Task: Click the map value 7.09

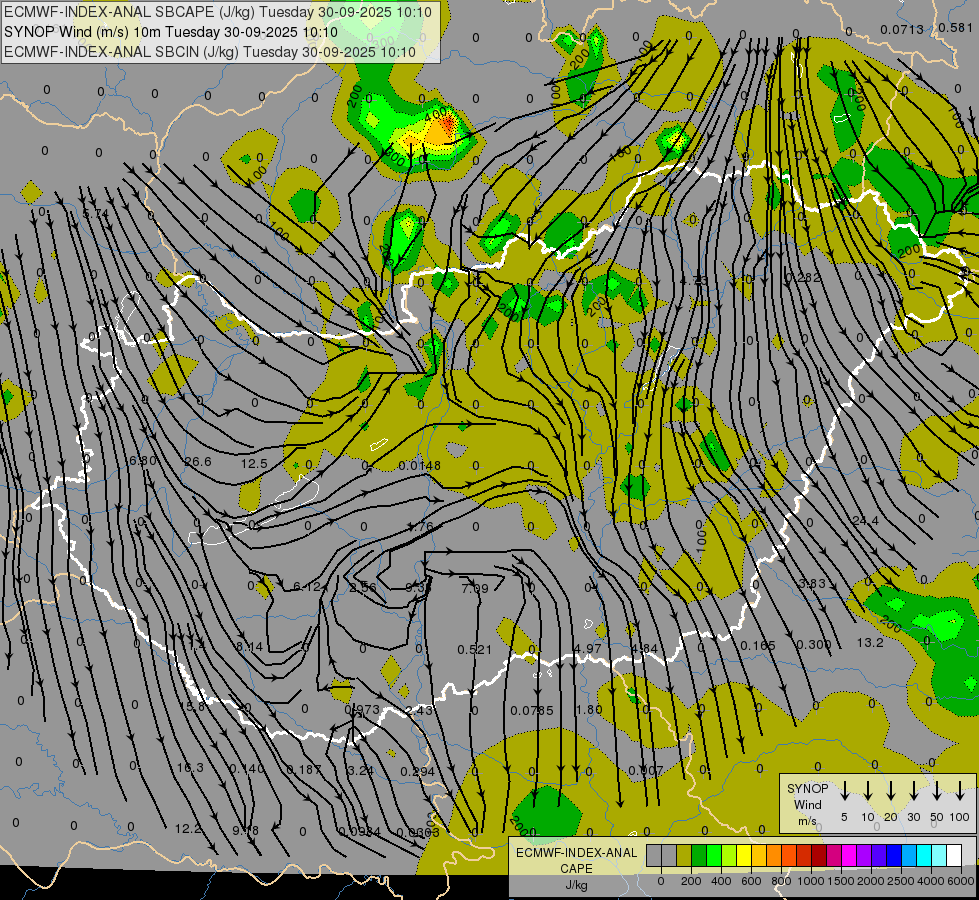Action: 475,588
